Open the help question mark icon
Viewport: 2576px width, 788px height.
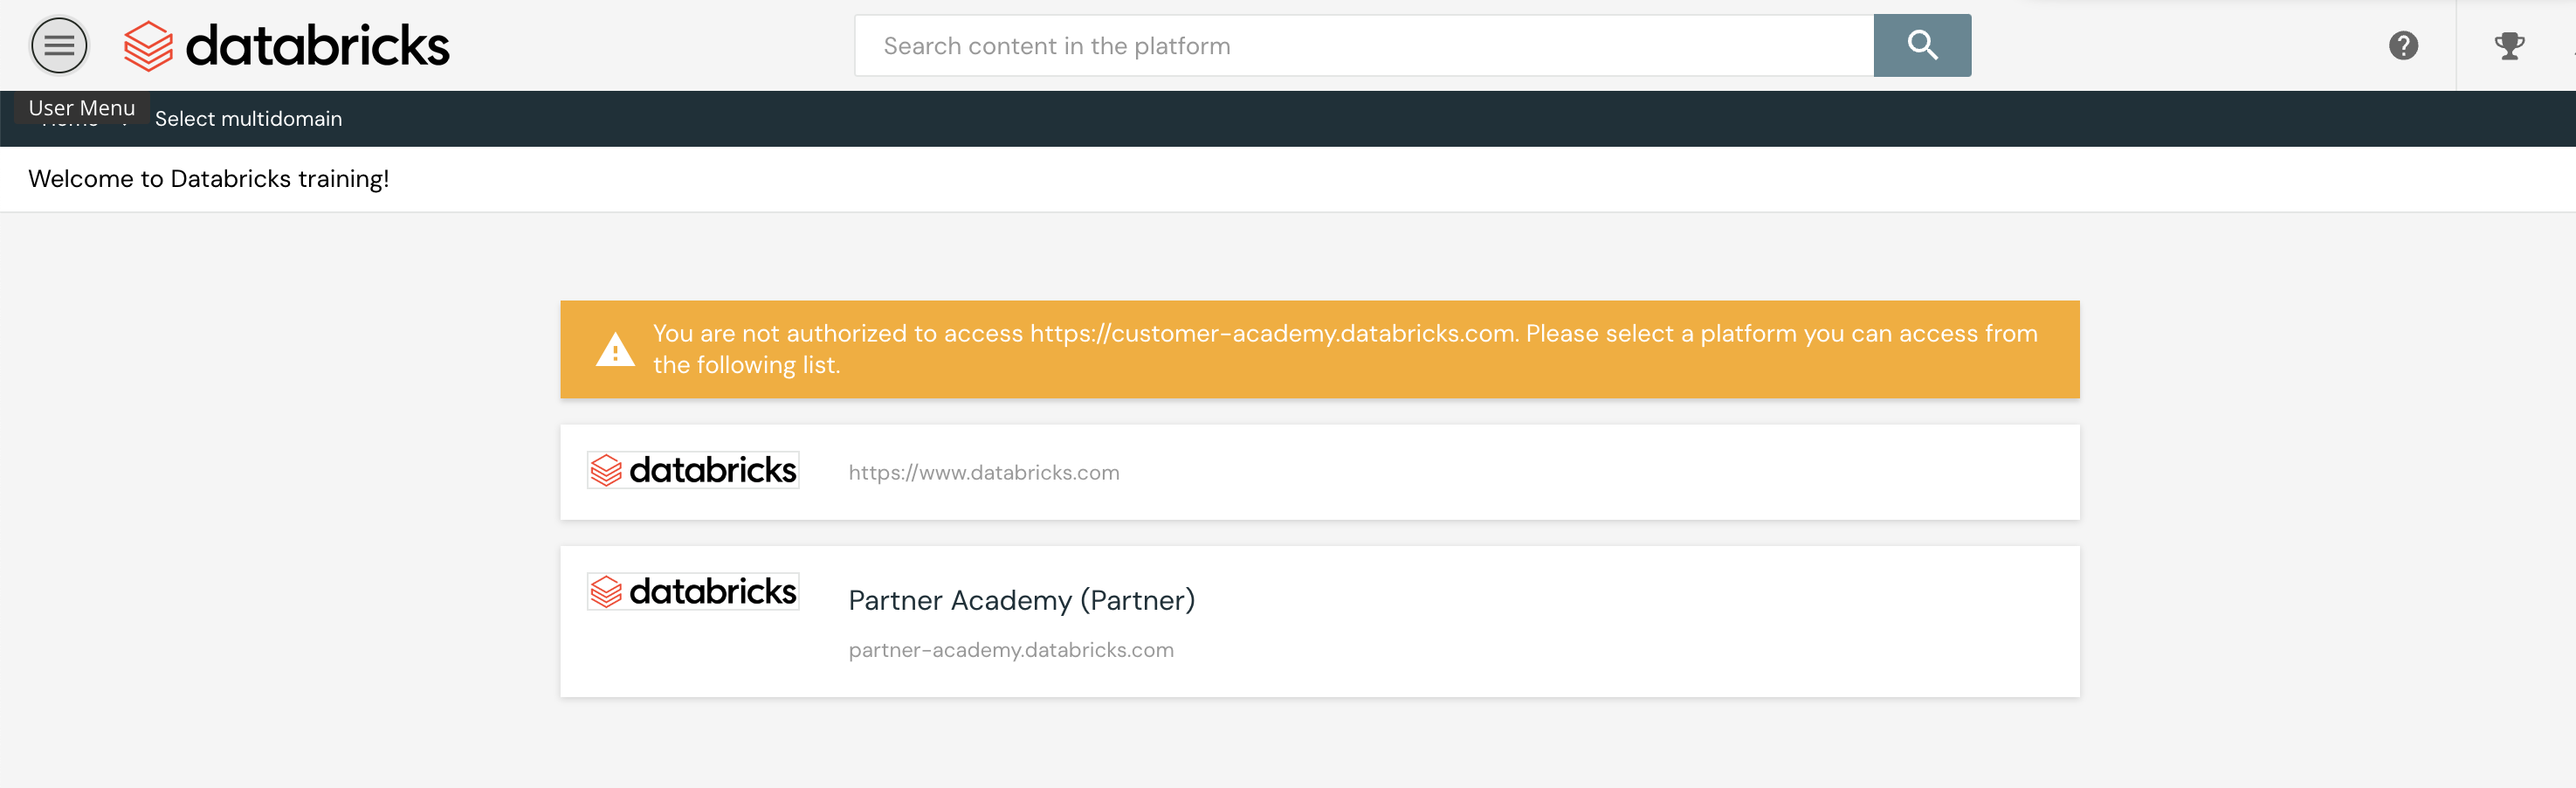click(x=2402, y=46)
